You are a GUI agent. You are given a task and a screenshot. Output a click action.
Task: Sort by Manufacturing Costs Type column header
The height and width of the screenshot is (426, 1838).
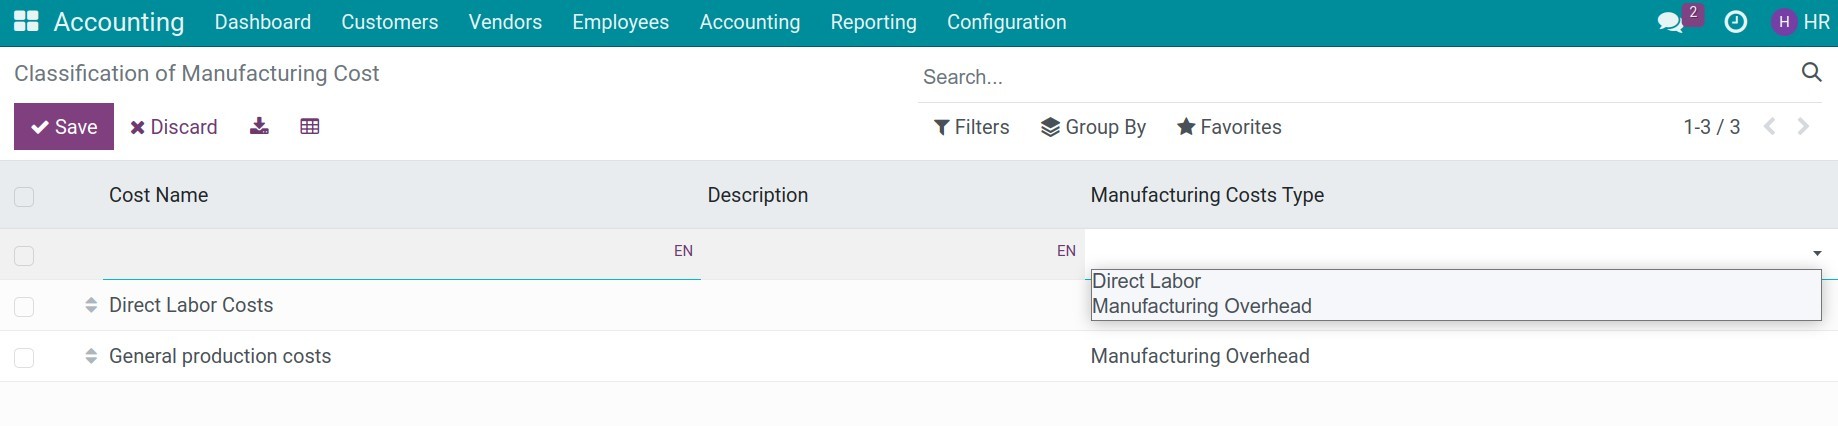point(1208,195)
